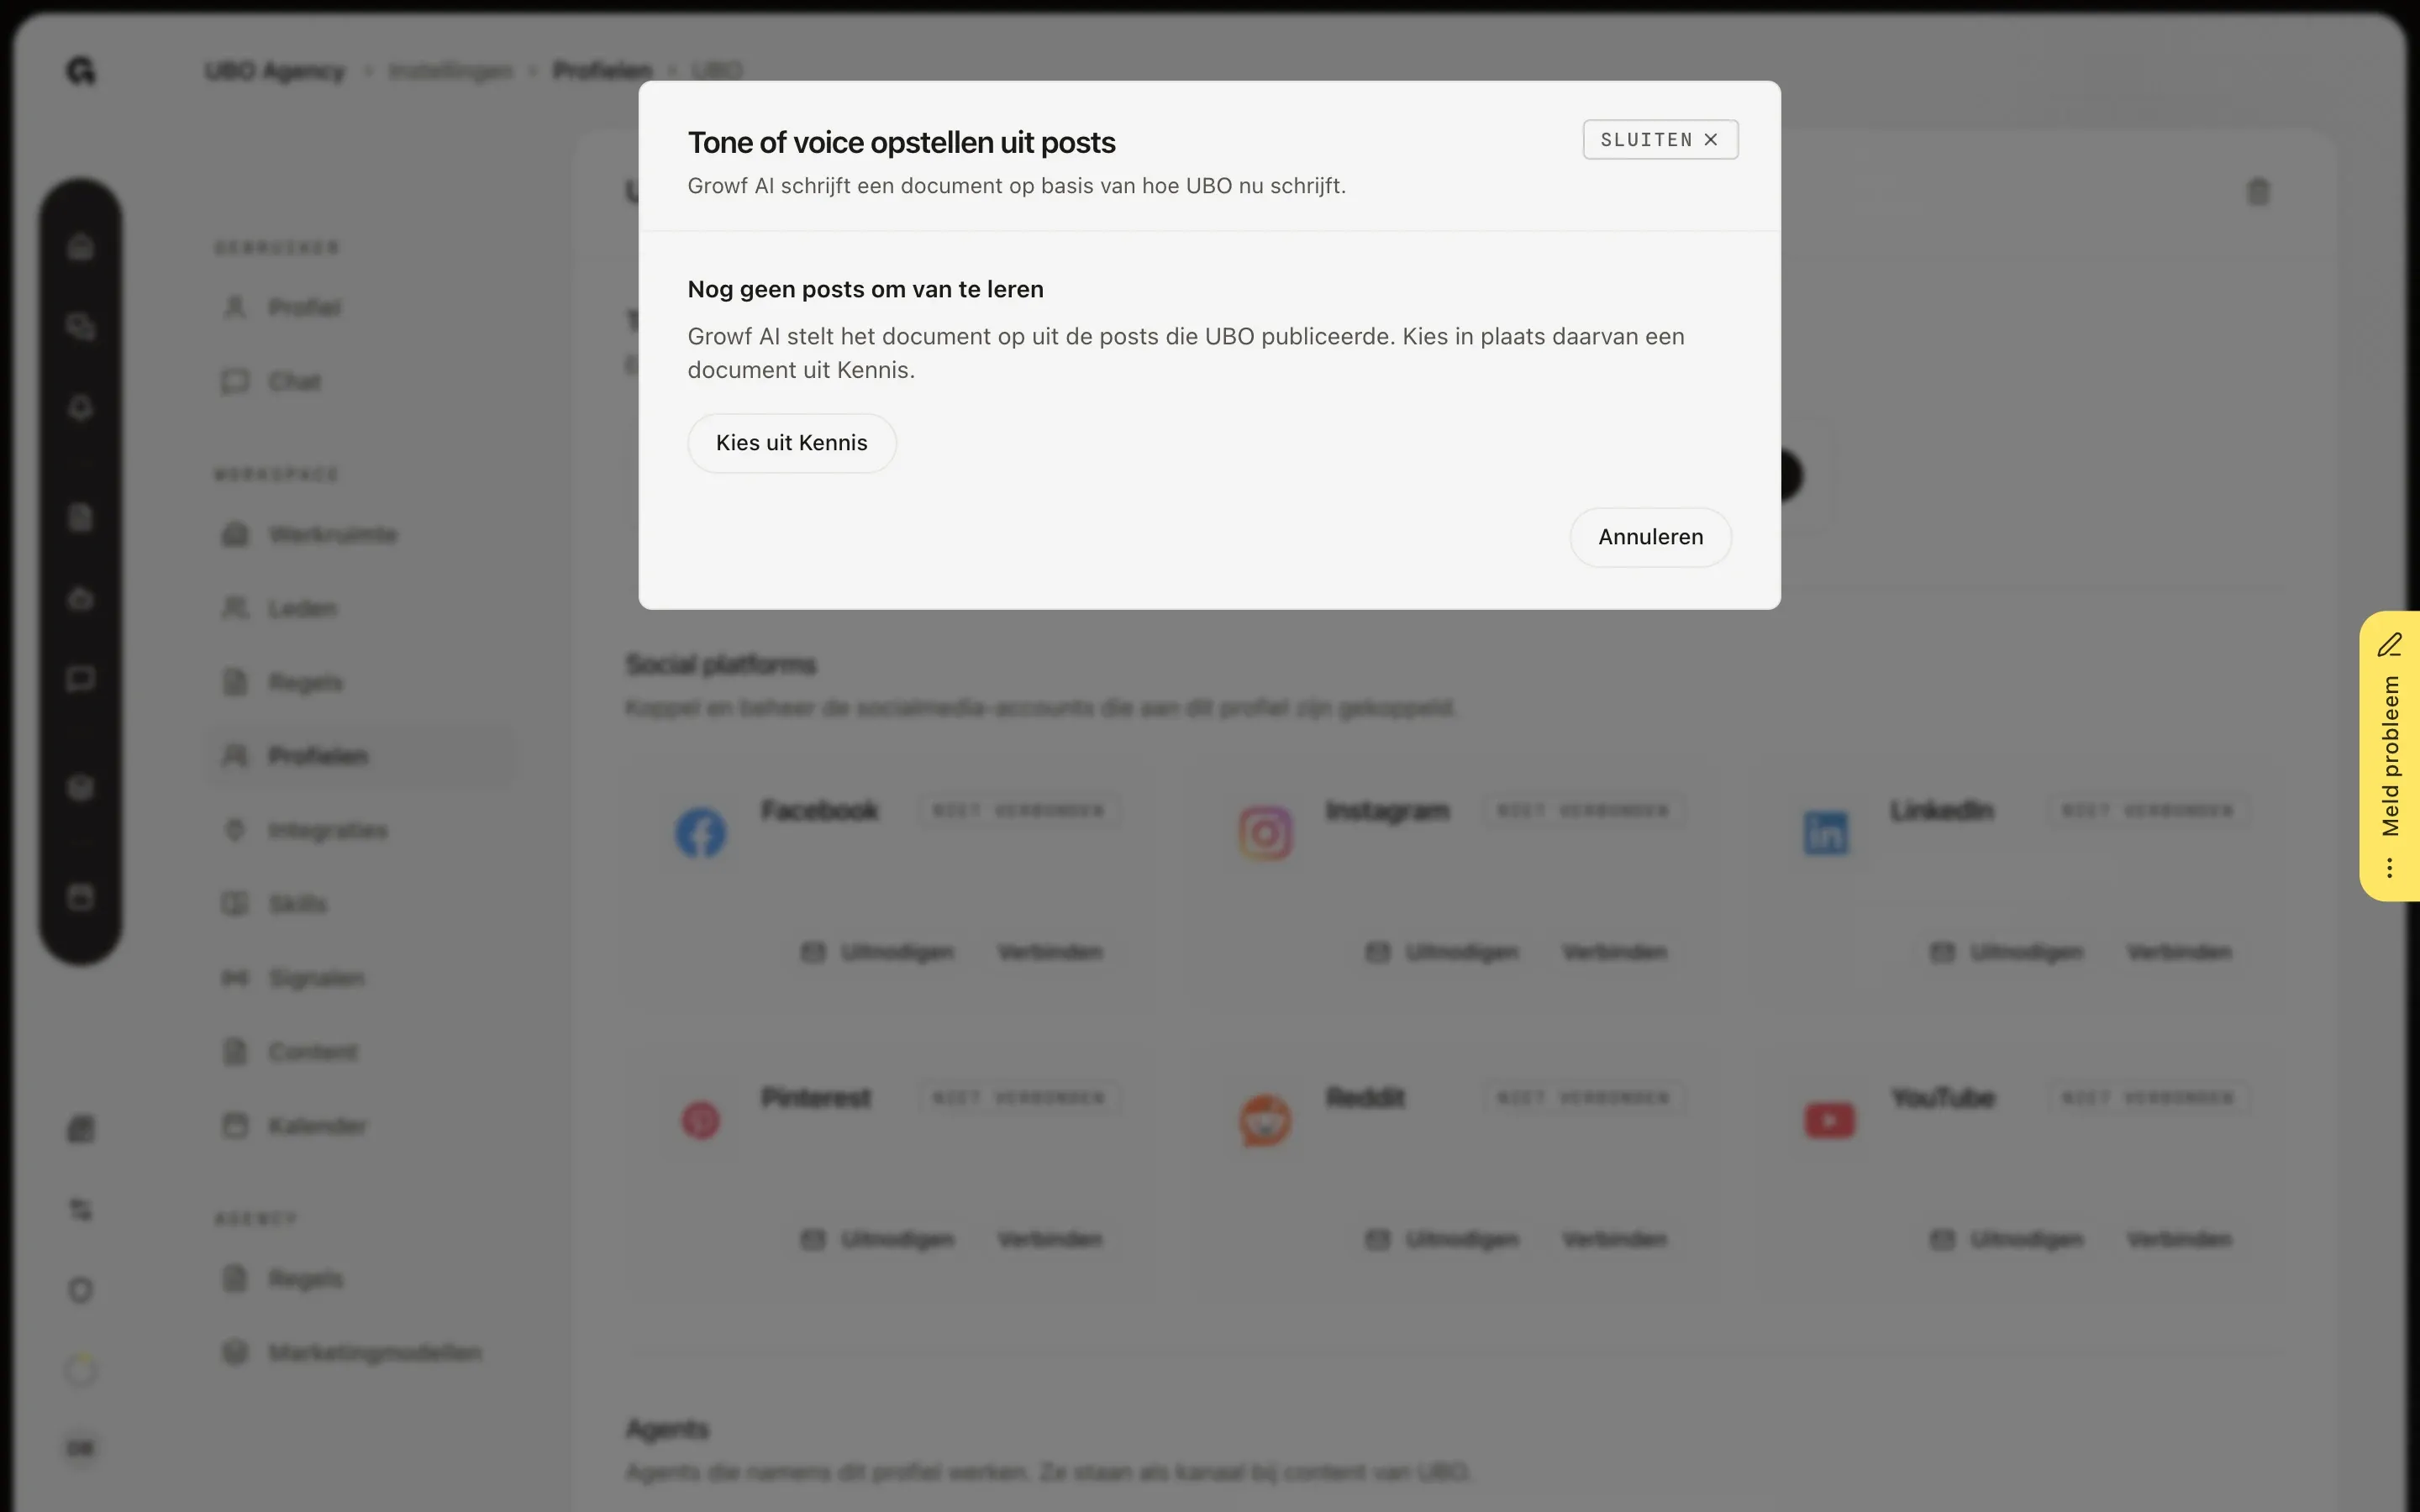Screen dimensions: 2420x1512
Task: Cancel the dialog via Annuleren
Action: pos(1650,537)
